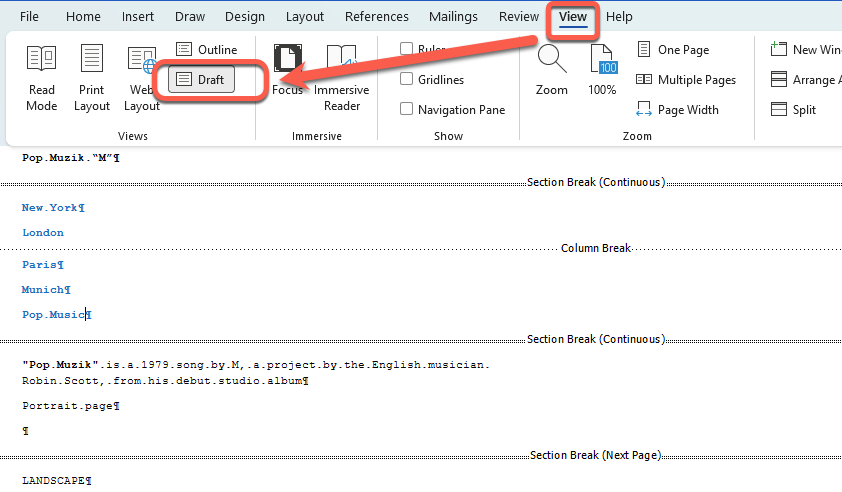Show the Navigation Pane checkbox

[407, 109]
